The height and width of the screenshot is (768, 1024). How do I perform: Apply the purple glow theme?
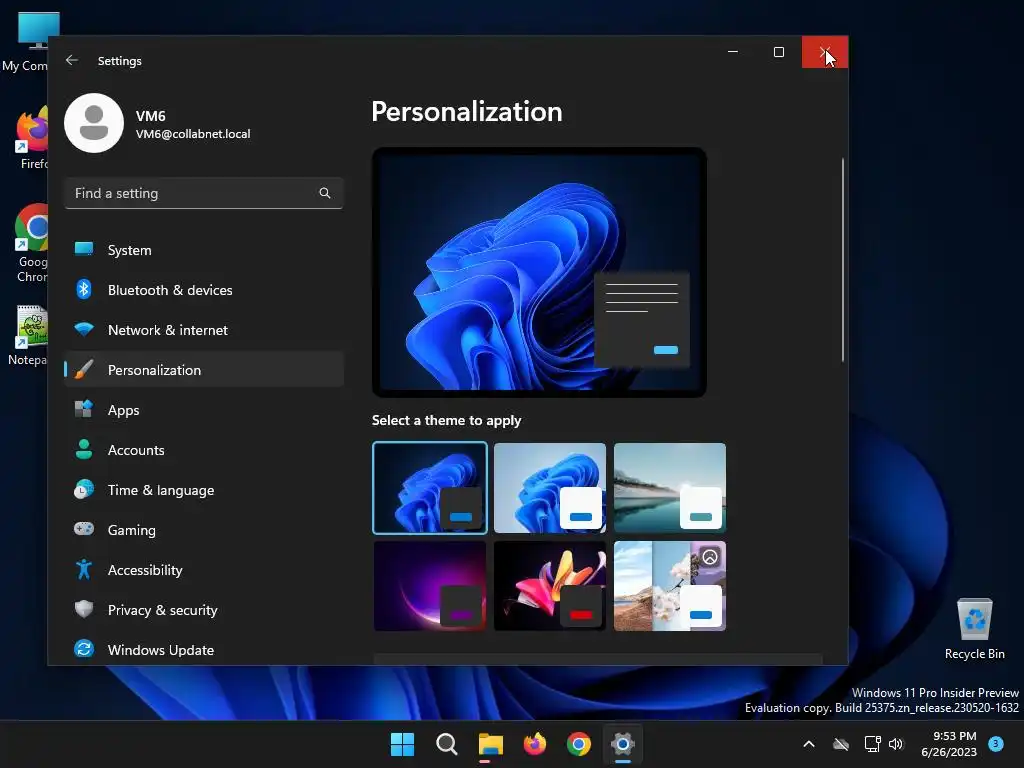(430, 586)
